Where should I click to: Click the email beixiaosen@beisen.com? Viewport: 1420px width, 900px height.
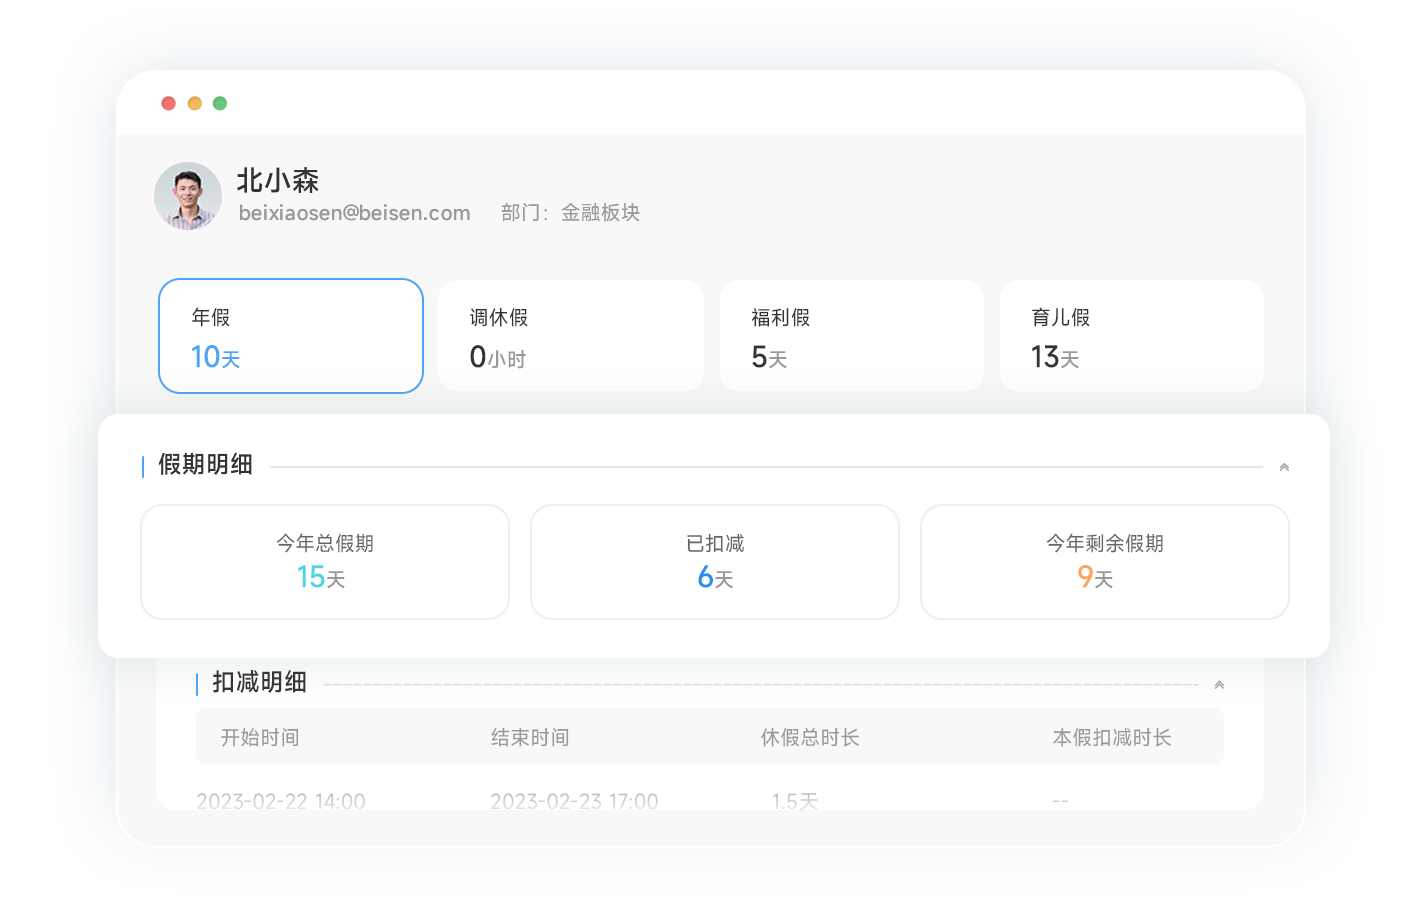tap(354, 213)
